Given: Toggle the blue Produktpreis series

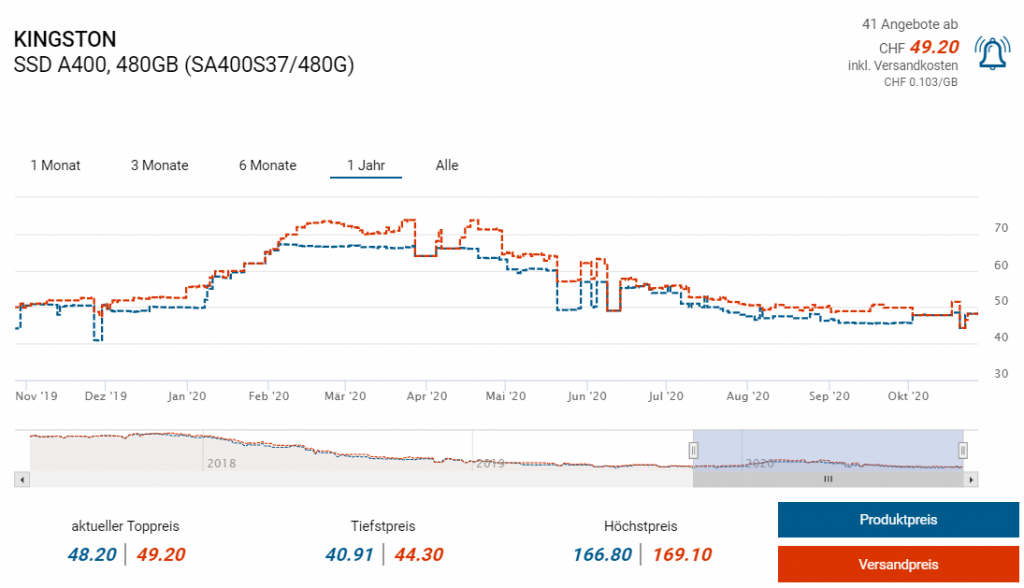Looking at the screenshot, I should pyautogui.click(x=877, y=520).
